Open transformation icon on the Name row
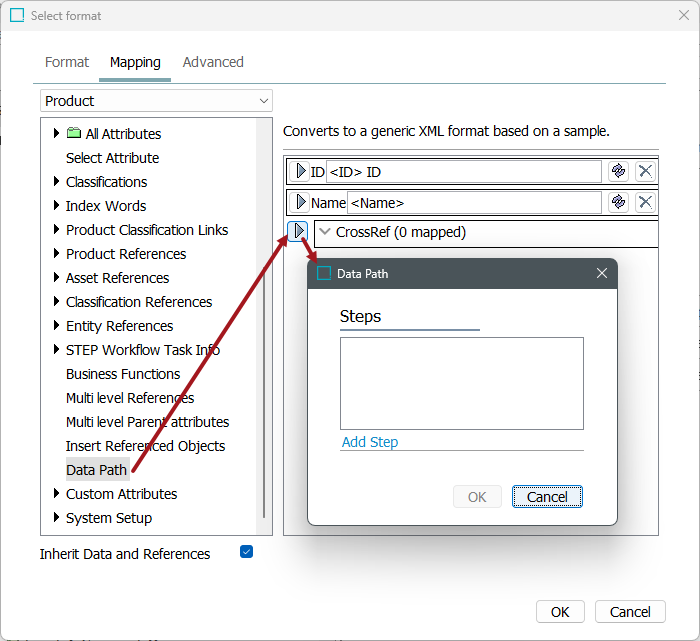This screenshot has width=700, height=641. pyautogui.click(x=618, y=202)
